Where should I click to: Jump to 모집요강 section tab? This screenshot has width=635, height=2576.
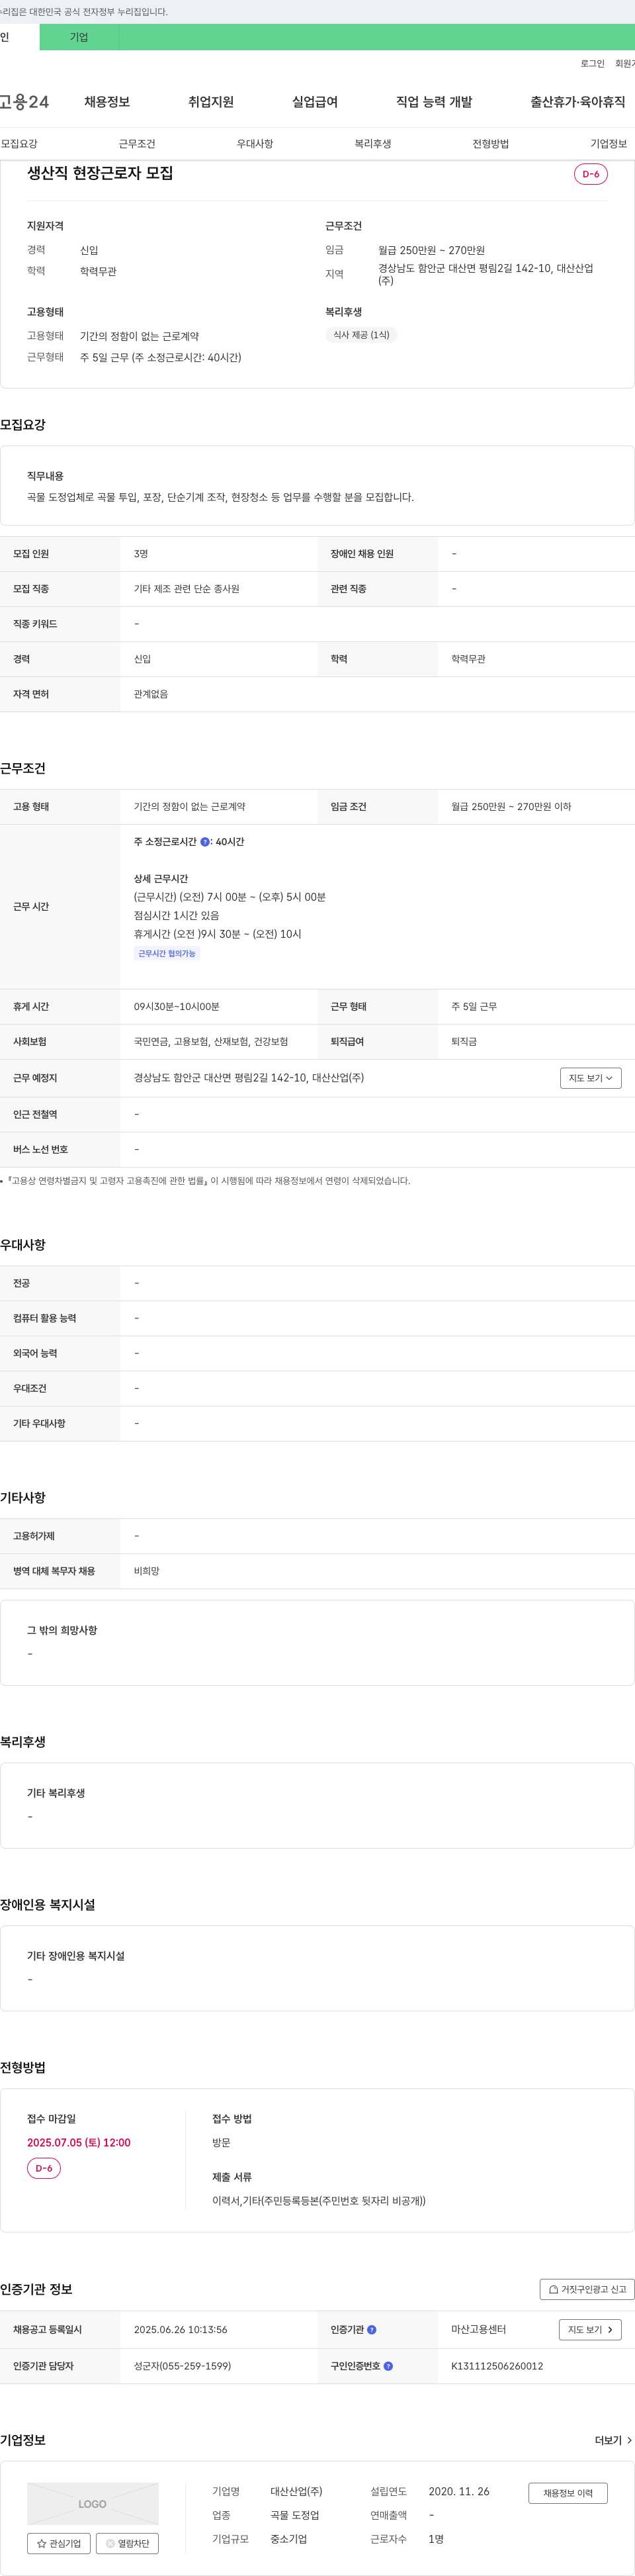point(19,144)
